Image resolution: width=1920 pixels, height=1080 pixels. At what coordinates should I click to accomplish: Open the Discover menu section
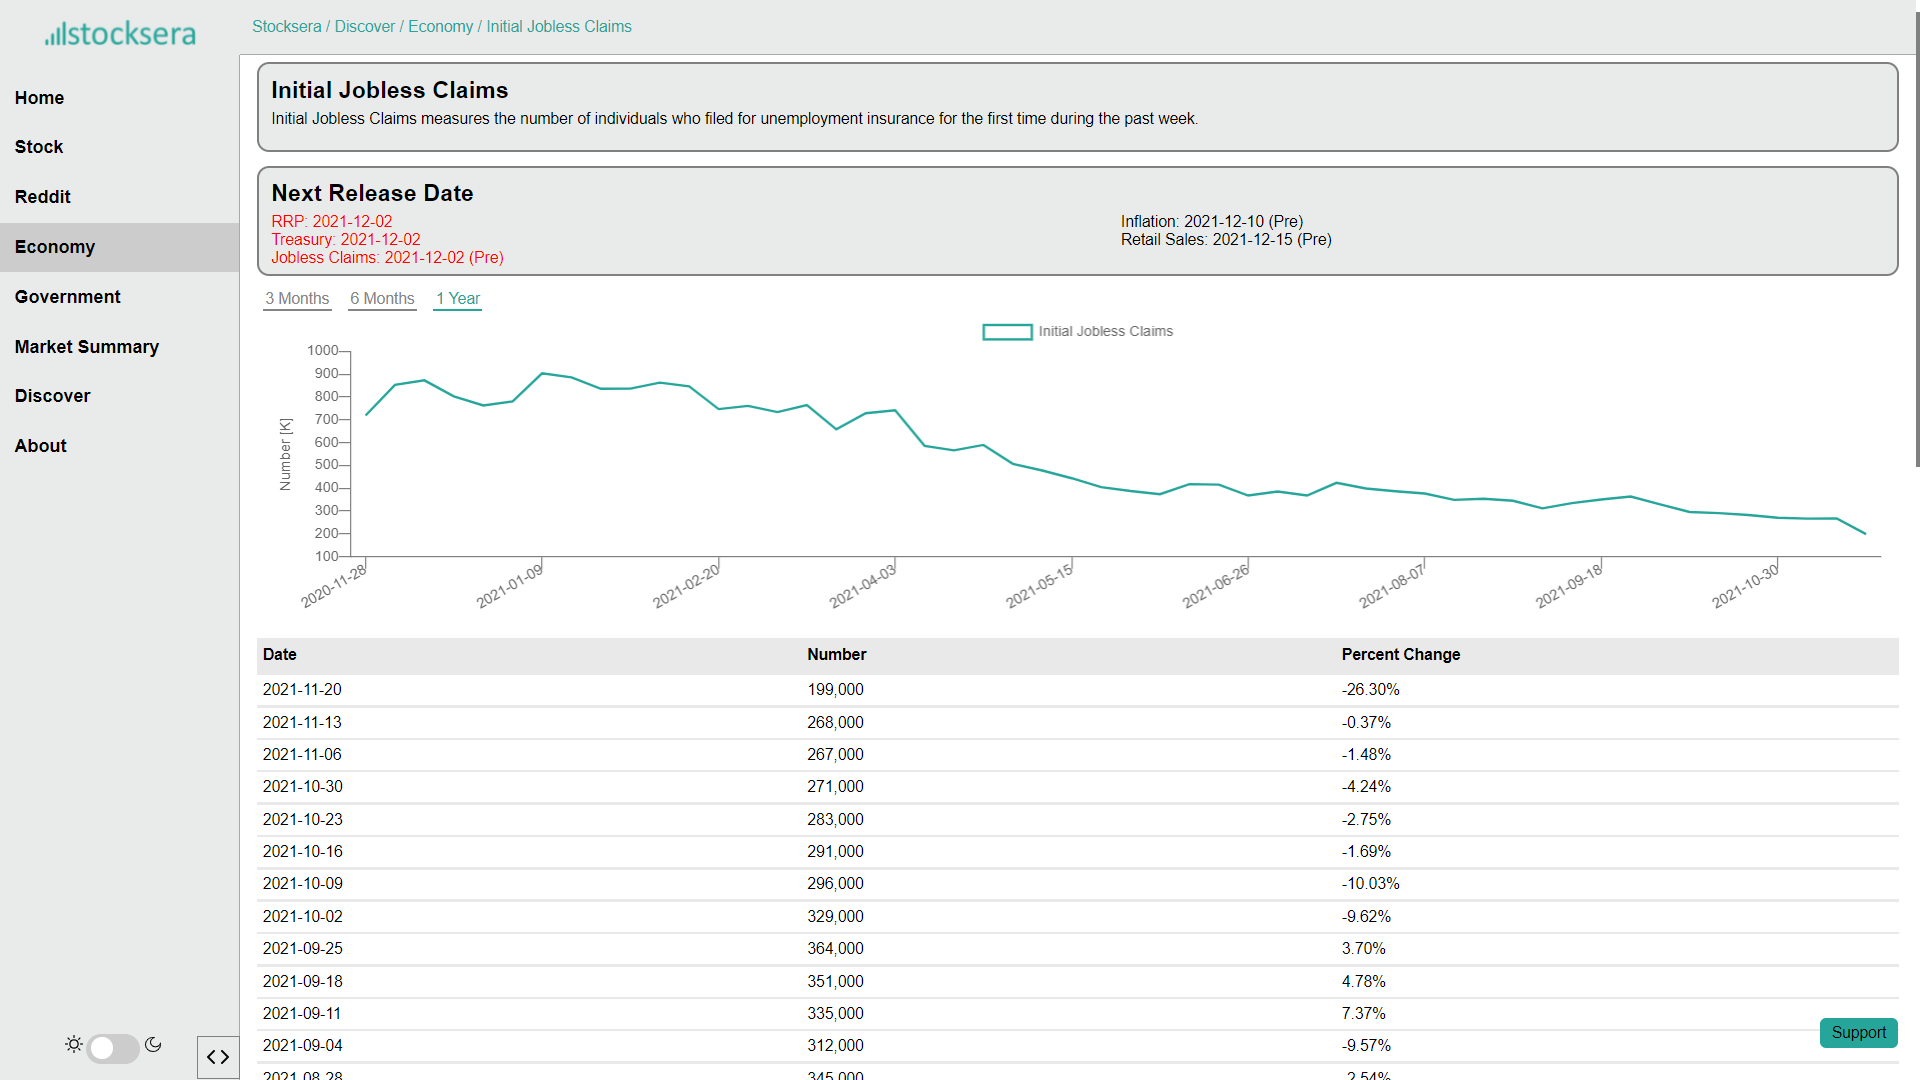(51, 396)
